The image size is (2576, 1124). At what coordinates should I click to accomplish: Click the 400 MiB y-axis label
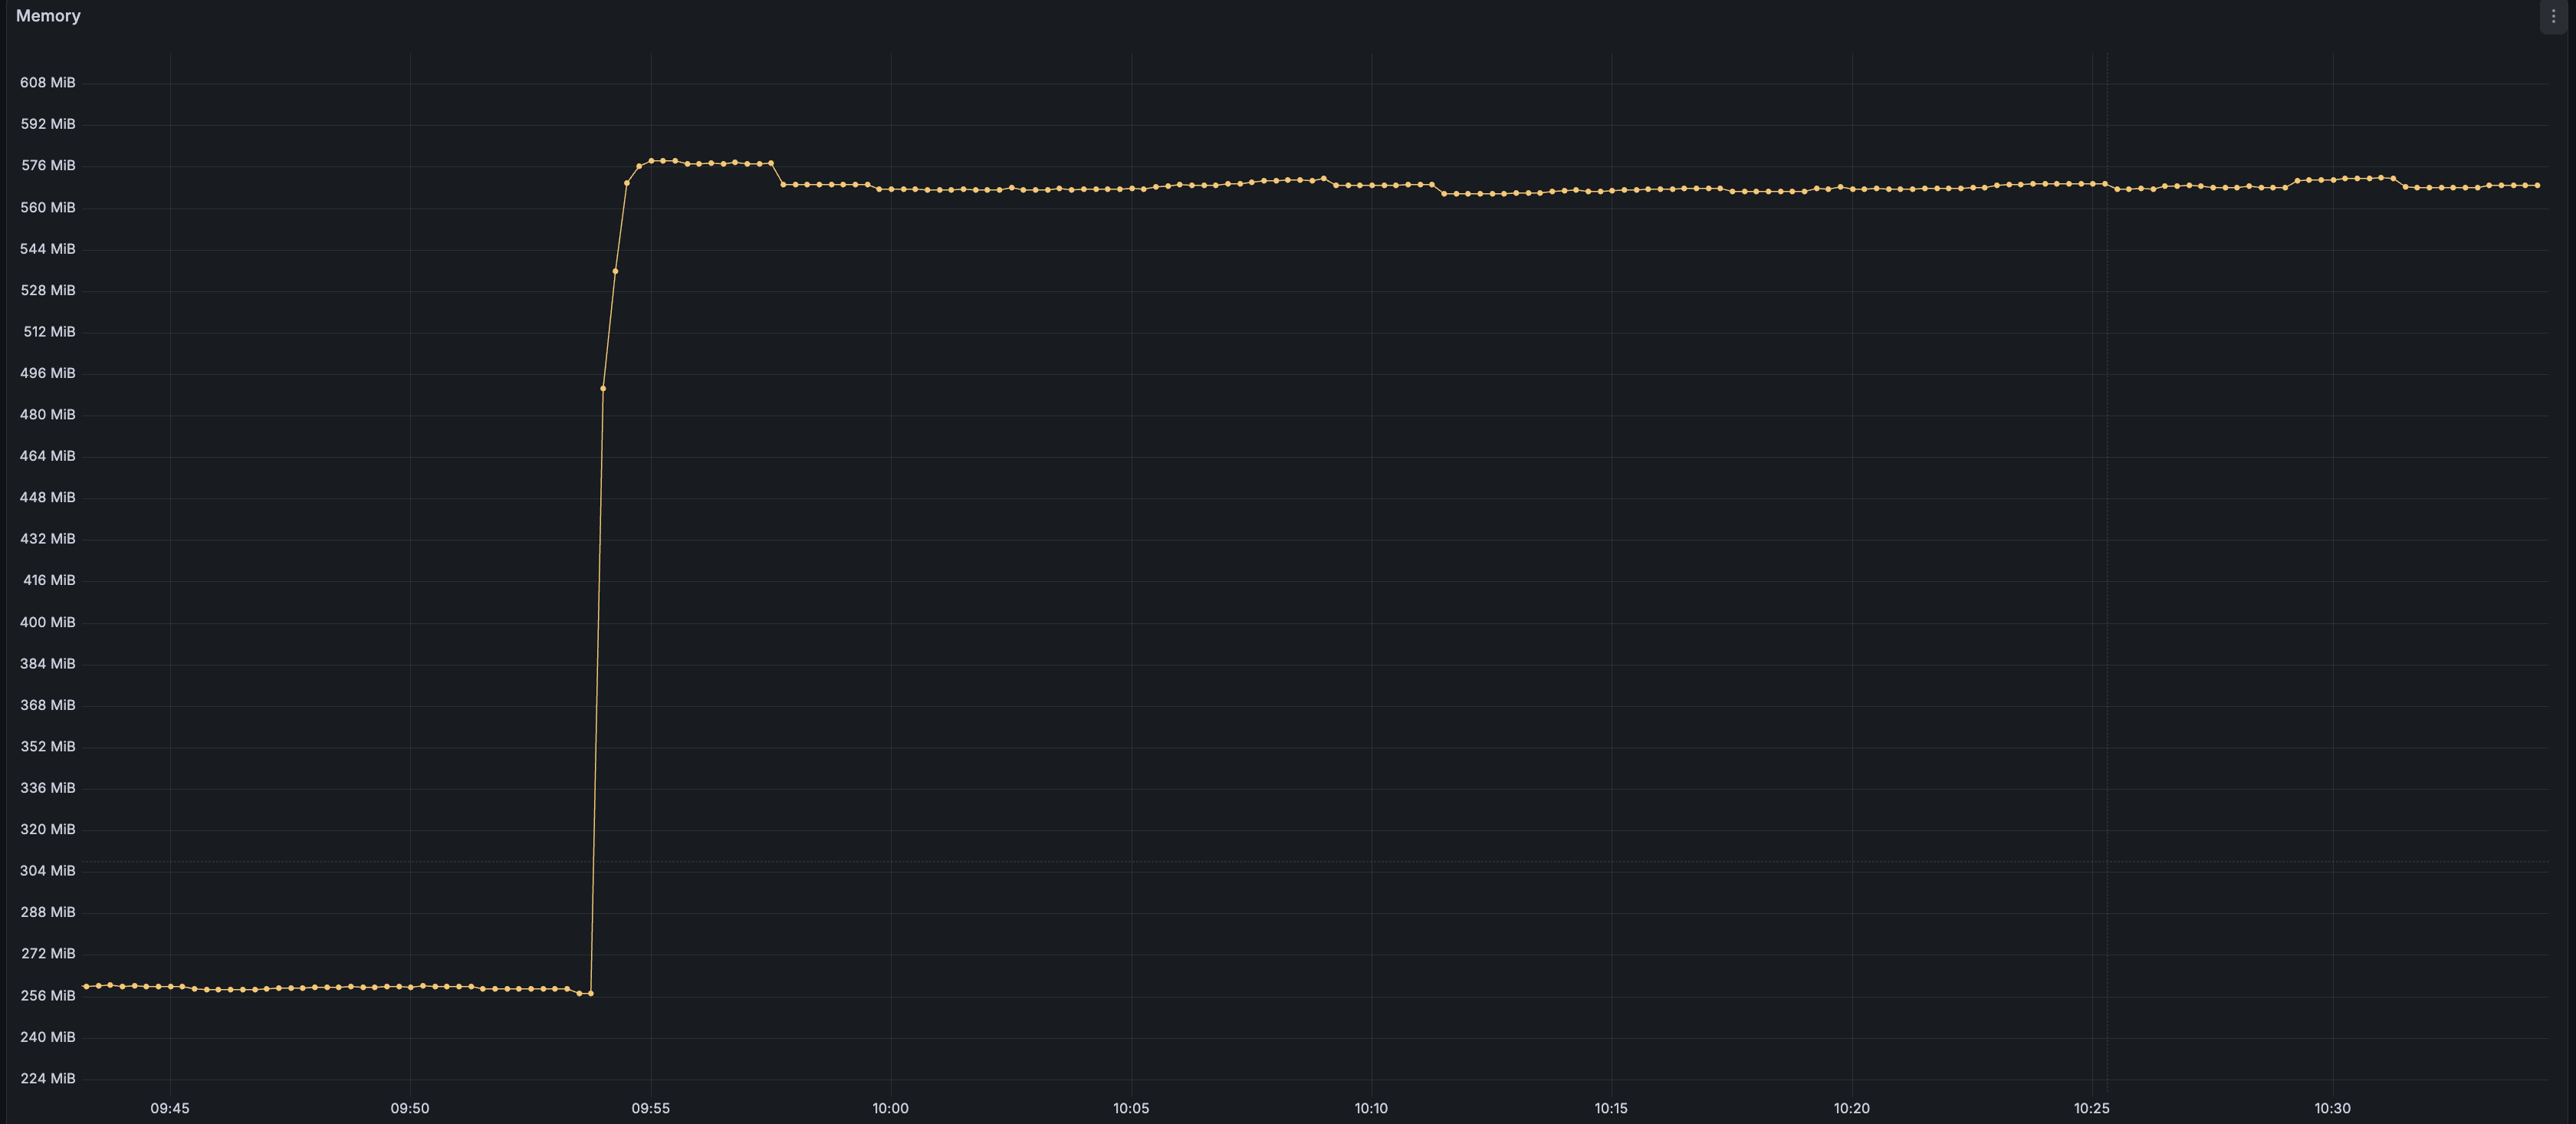pyautogui.click(x=47, y=622)
